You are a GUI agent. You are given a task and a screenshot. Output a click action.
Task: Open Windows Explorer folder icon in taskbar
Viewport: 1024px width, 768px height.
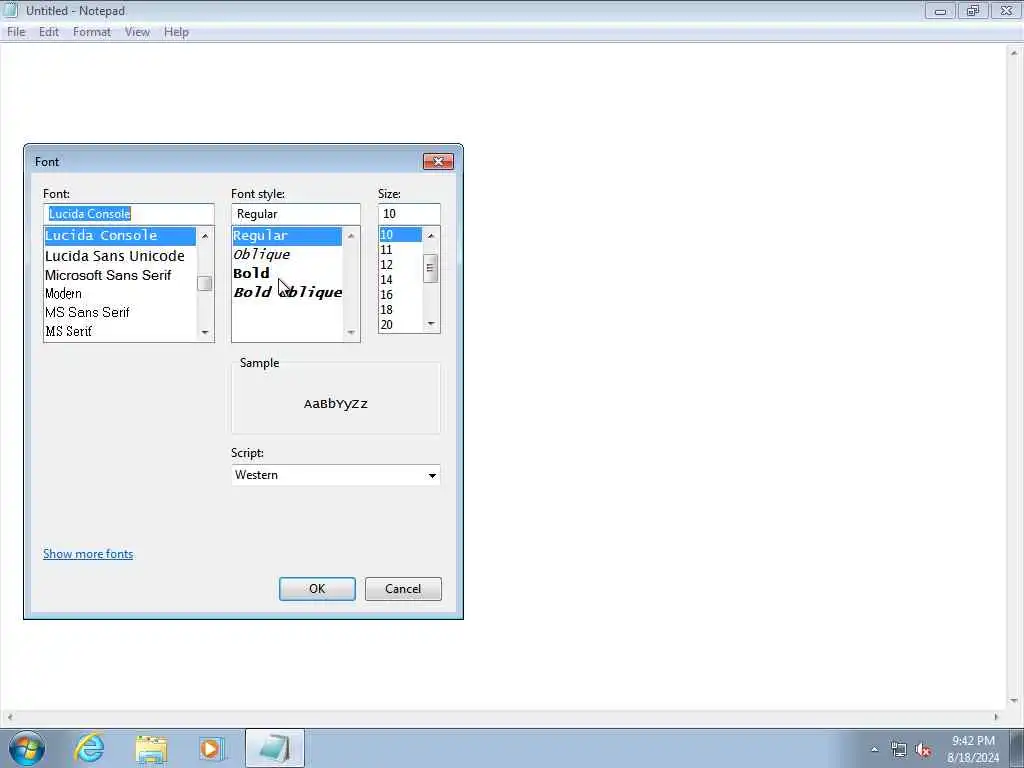point(151,748)
